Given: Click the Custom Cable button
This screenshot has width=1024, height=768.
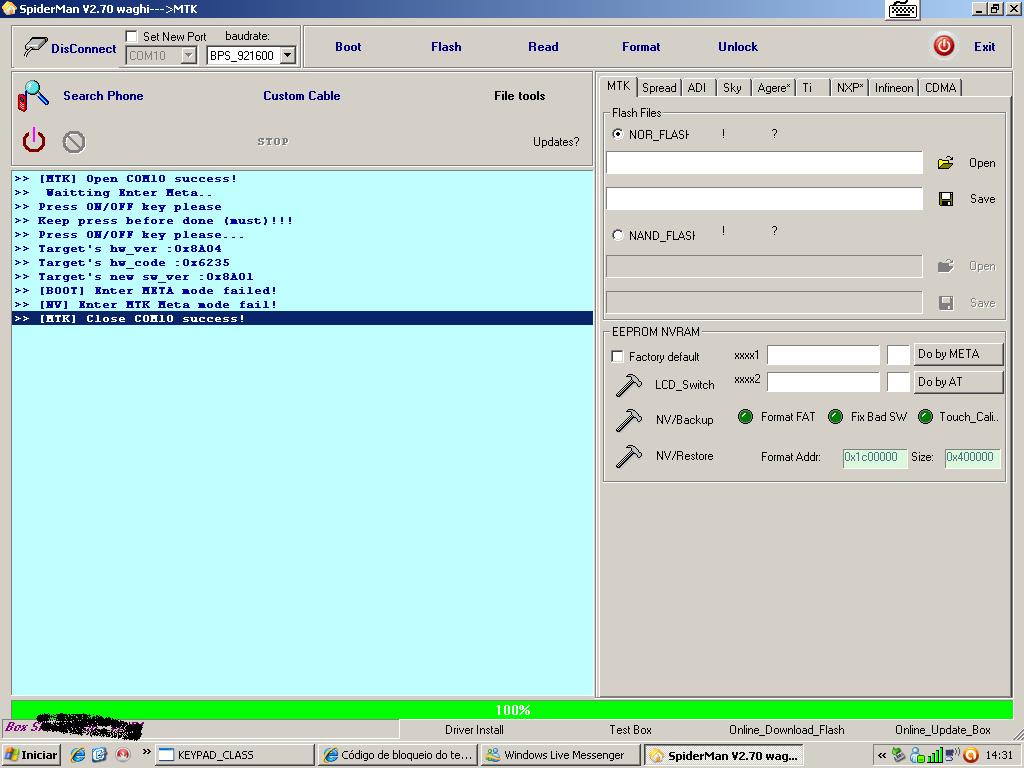Looking at the screenshot, I should click(x=302, y=95).
